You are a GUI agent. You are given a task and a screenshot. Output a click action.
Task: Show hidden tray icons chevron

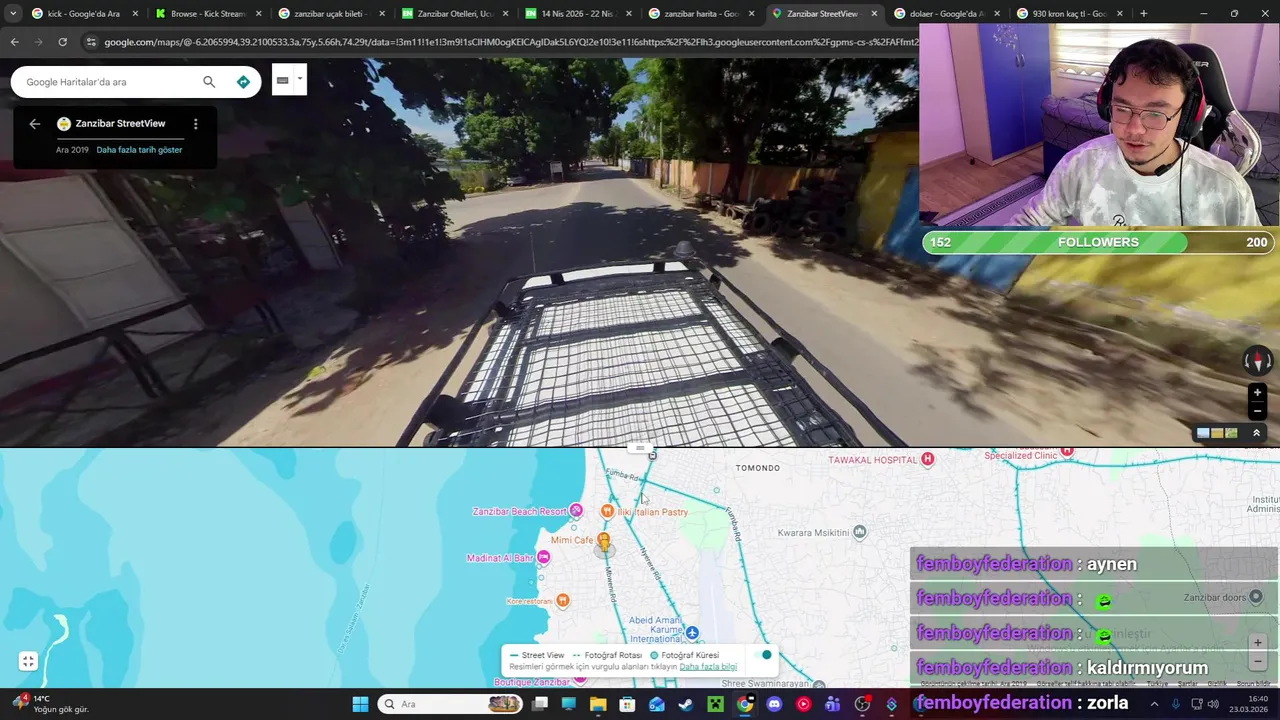(1156, 704)
